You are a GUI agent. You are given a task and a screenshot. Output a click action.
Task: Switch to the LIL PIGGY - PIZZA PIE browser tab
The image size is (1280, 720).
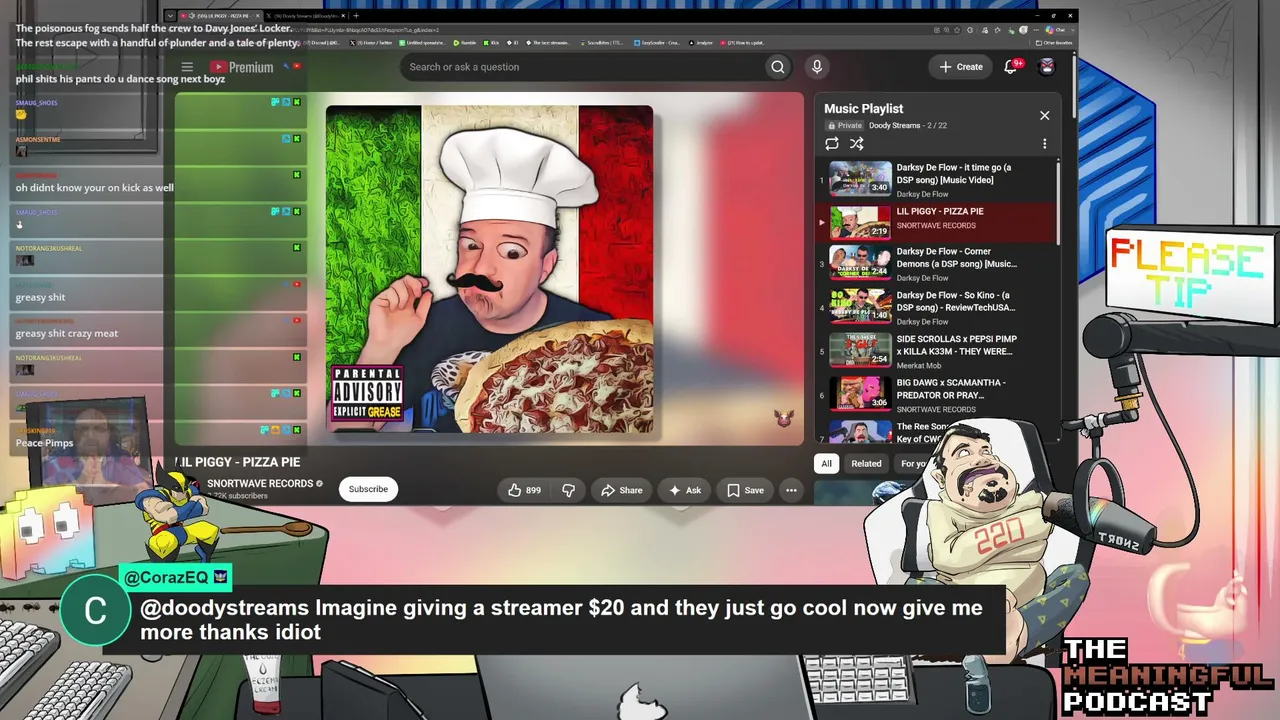(222, 16)
